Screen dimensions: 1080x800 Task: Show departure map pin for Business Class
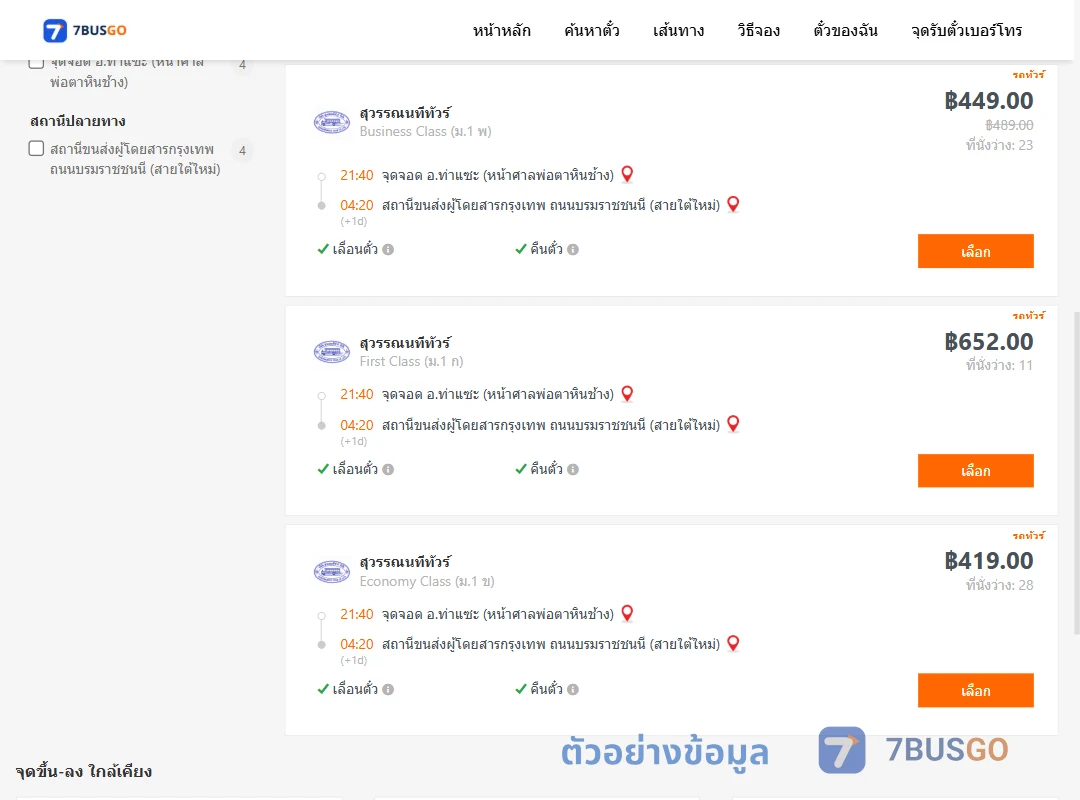point(627,174)
